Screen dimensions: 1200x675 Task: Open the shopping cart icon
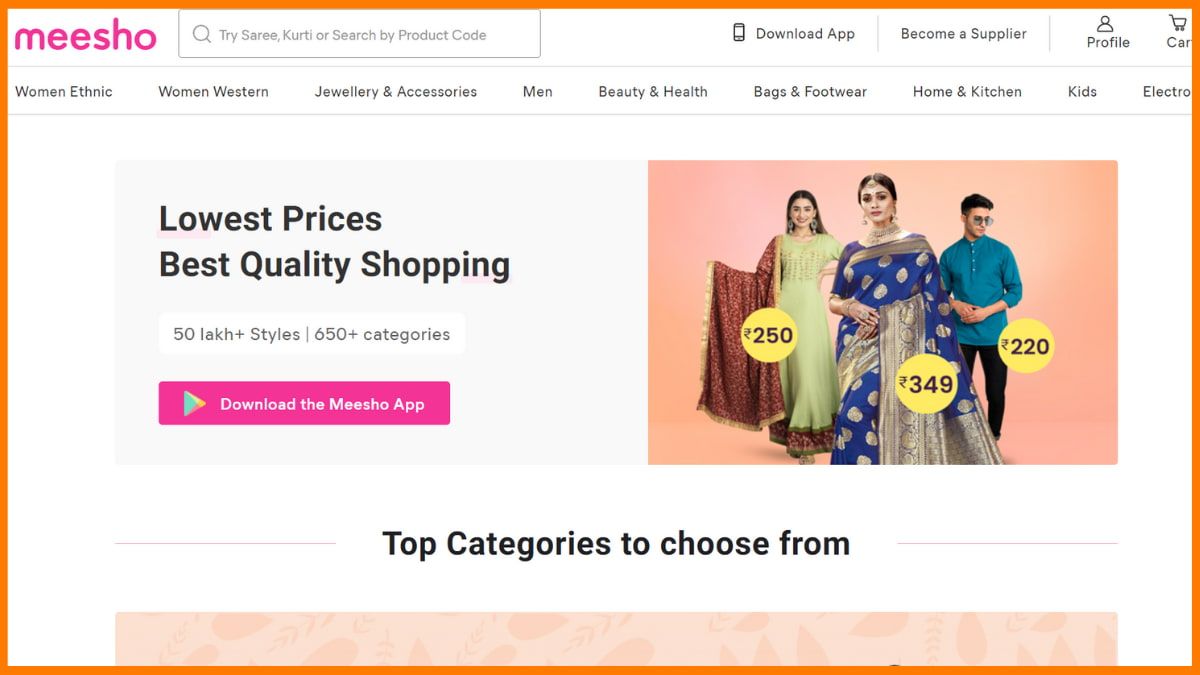[1179, 24]
